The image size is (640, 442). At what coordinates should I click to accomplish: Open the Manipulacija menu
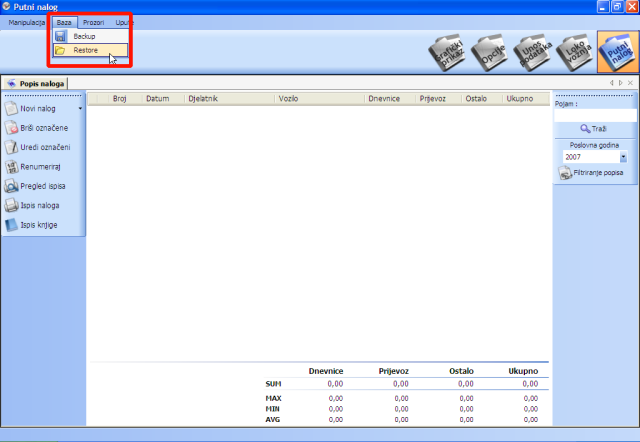coord(27,22)
